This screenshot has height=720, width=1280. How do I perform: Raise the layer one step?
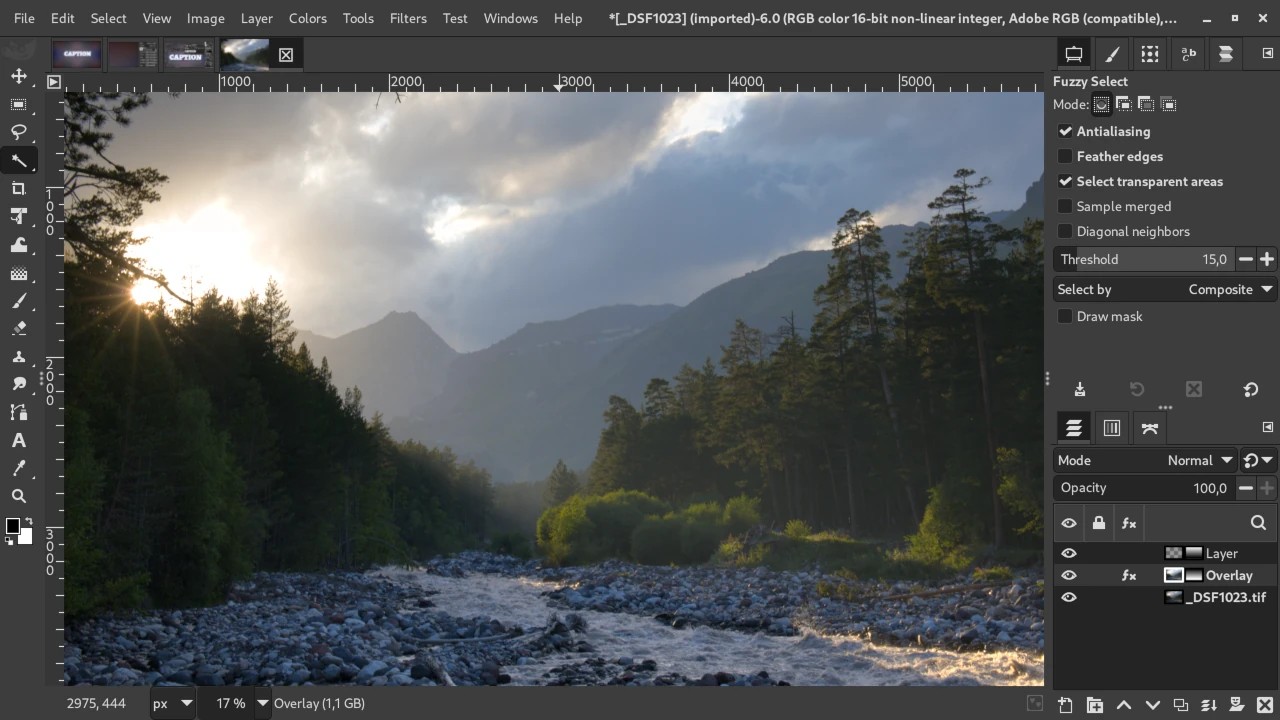pos(1123,705)
